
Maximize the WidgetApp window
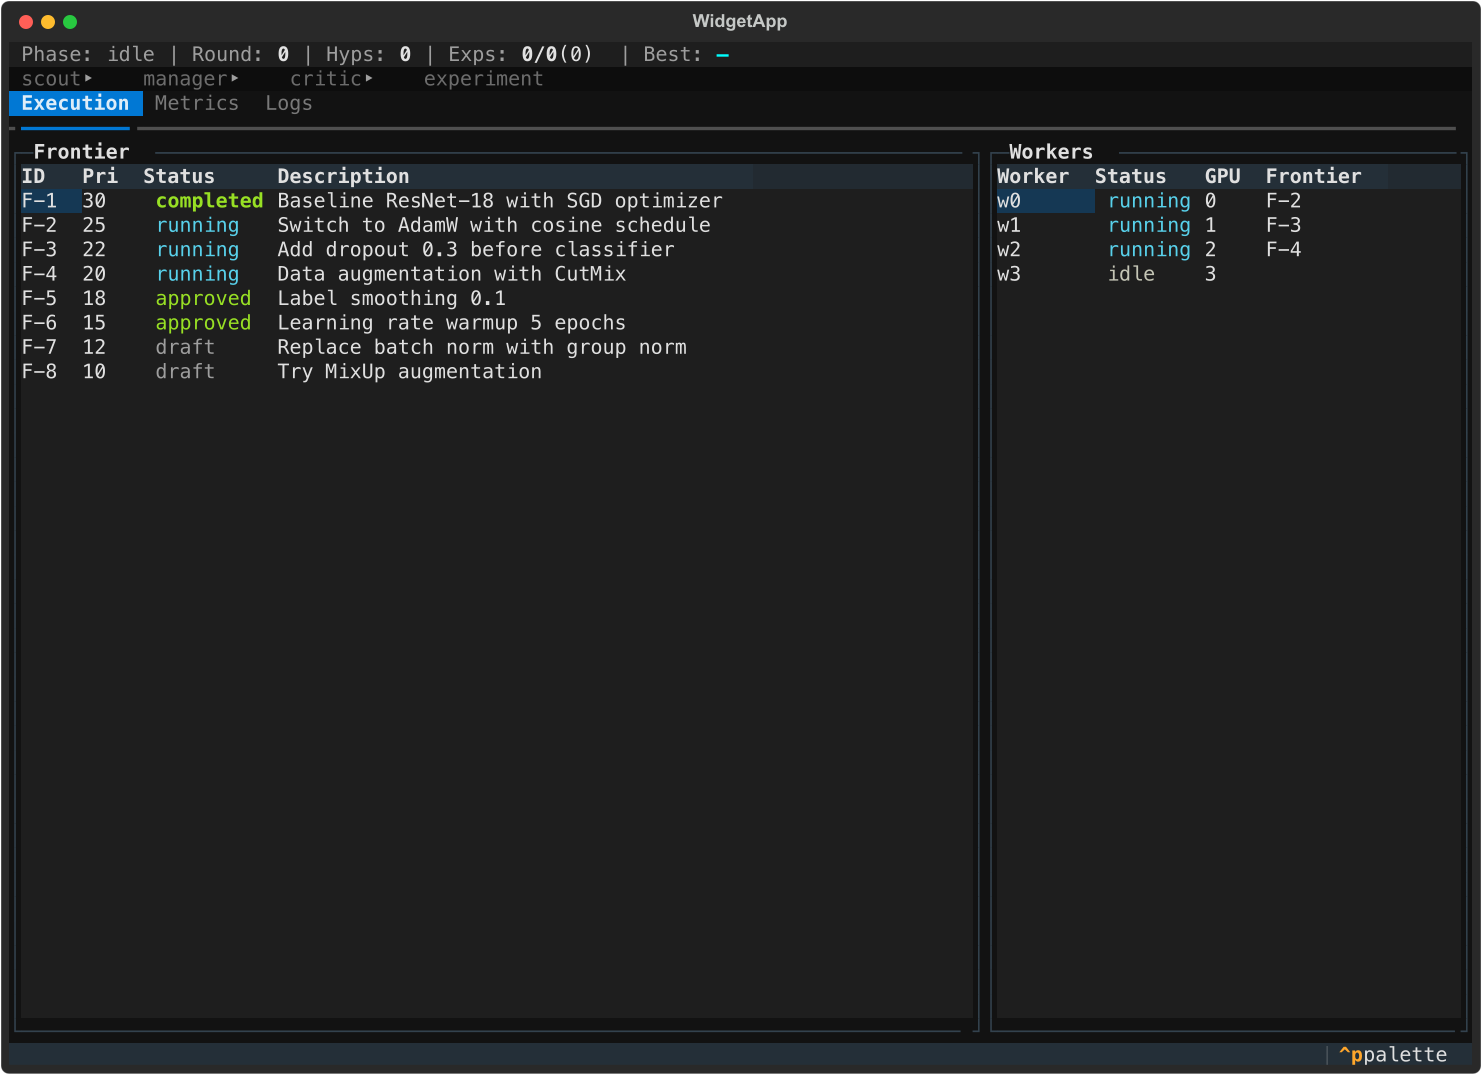pos(70,22)
